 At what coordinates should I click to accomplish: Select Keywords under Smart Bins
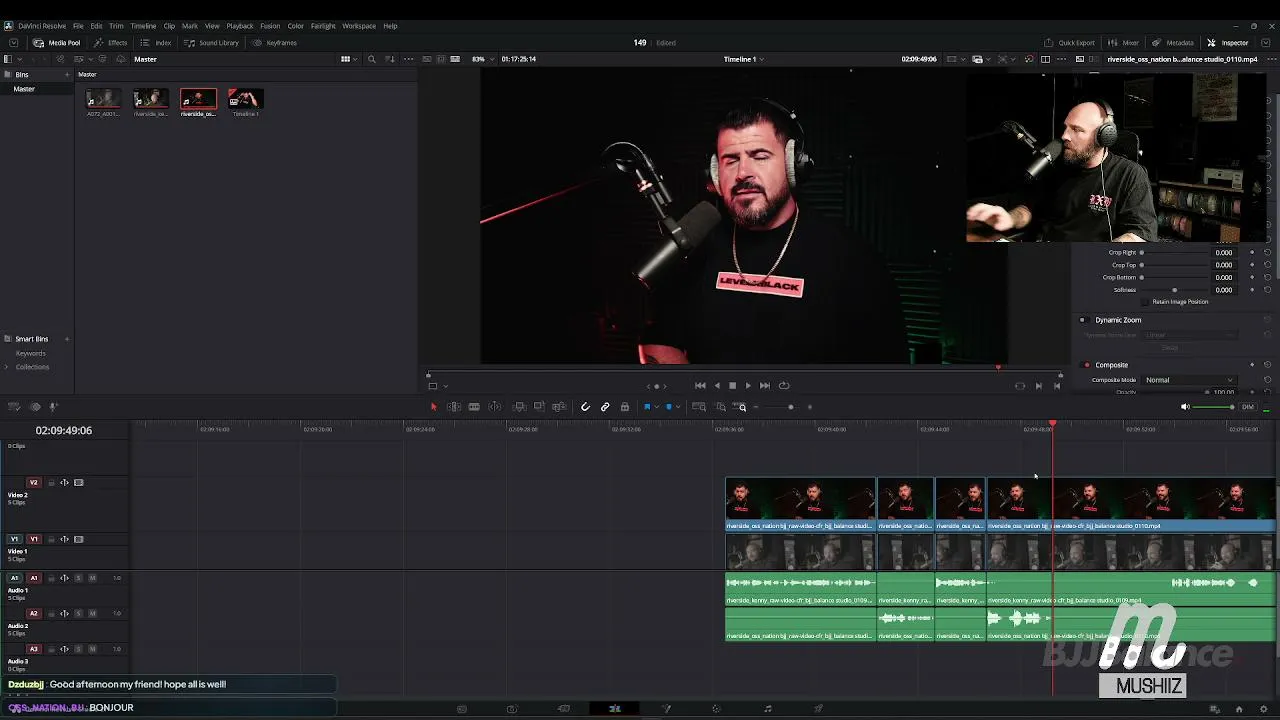tap(30, 353)
